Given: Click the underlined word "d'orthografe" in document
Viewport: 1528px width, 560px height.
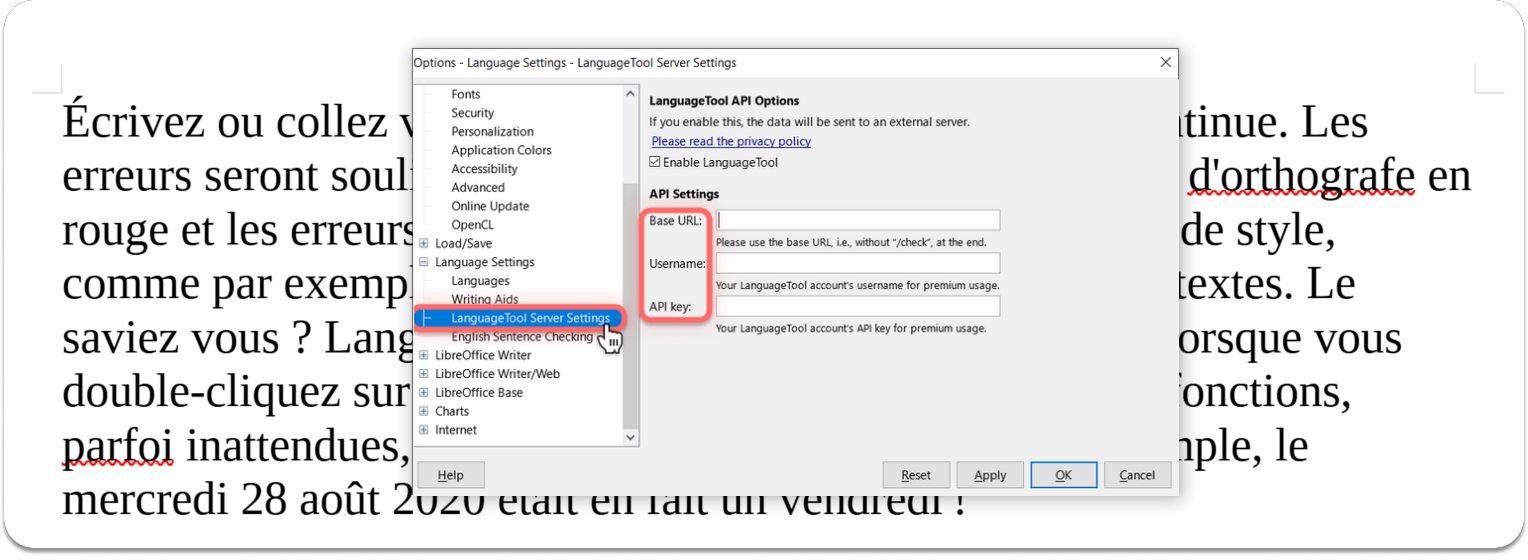Looking at the screenshot, I should (x=1302, y=176).
